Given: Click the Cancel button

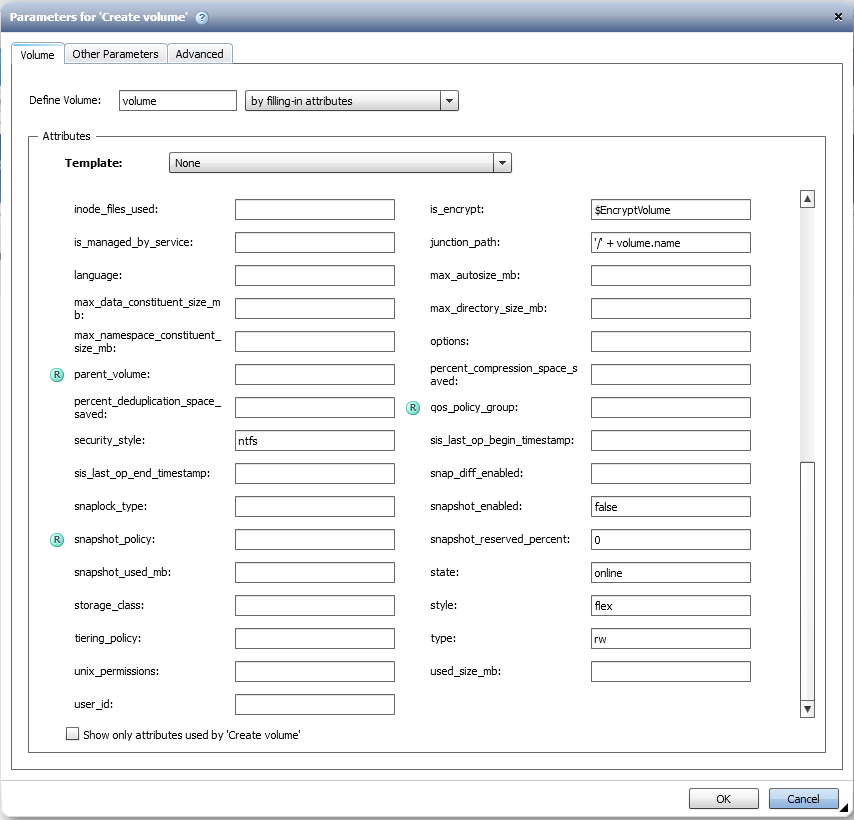Looking at the screenshot, I should tap(803, 799).
